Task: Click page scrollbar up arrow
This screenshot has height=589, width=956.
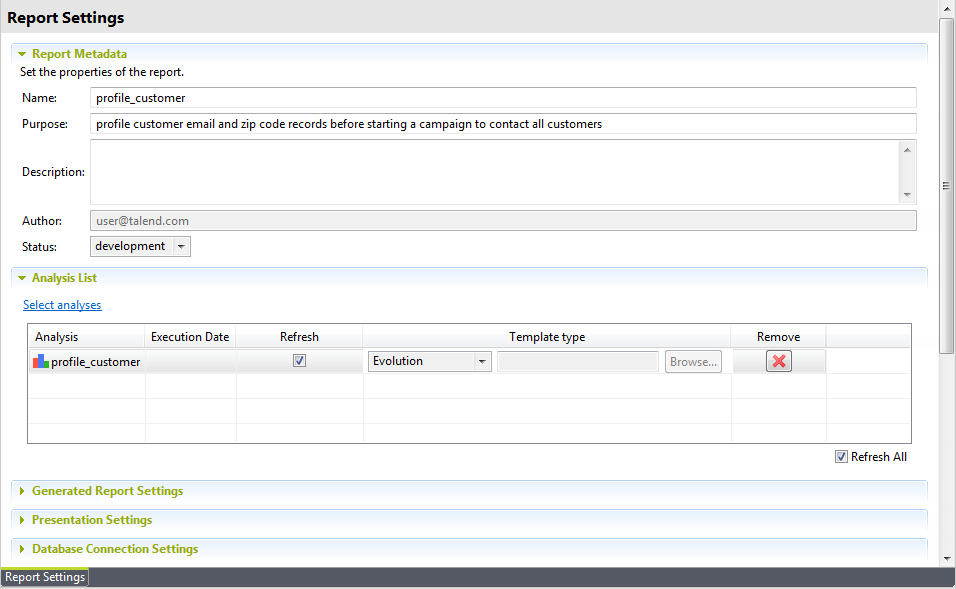Action: 947,8
